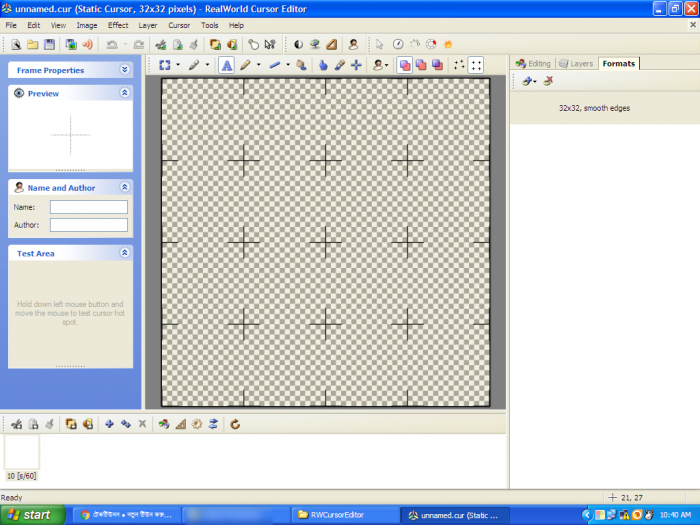
Task: Click the Author input field
Action: click(89, 225)
